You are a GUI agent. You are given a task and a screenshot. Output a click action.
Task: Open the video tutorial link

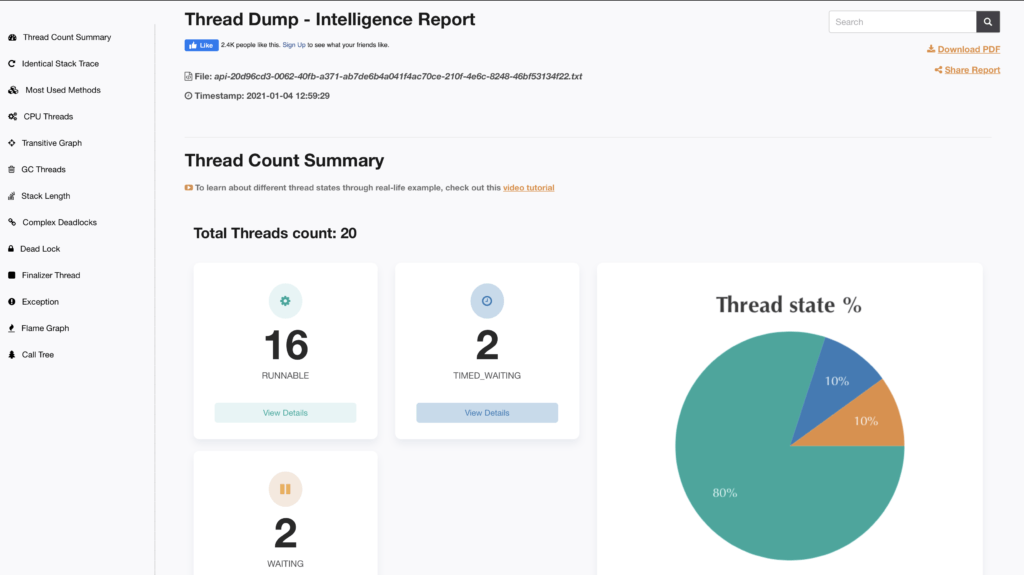(x=528, y=188)
